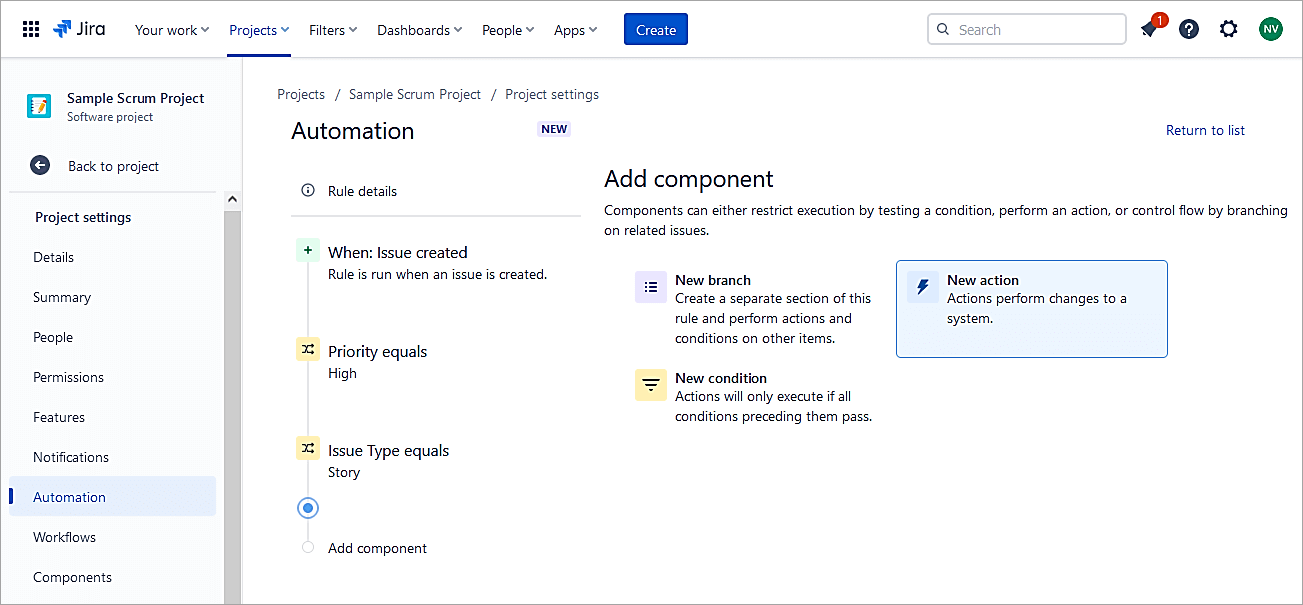Open the notifications bell icon
The image size is (1303, 605).
(x=1149, y=30)
